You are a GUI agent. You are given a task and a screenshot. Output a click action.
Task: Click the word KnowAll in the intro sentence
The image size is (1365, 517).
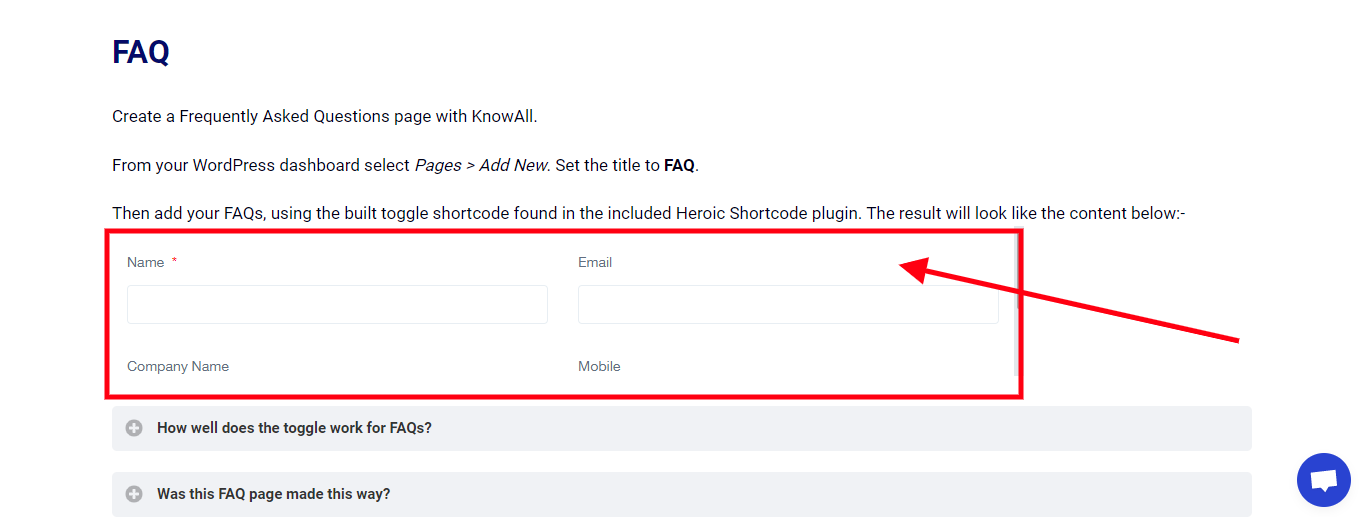(x=504, y=116)
